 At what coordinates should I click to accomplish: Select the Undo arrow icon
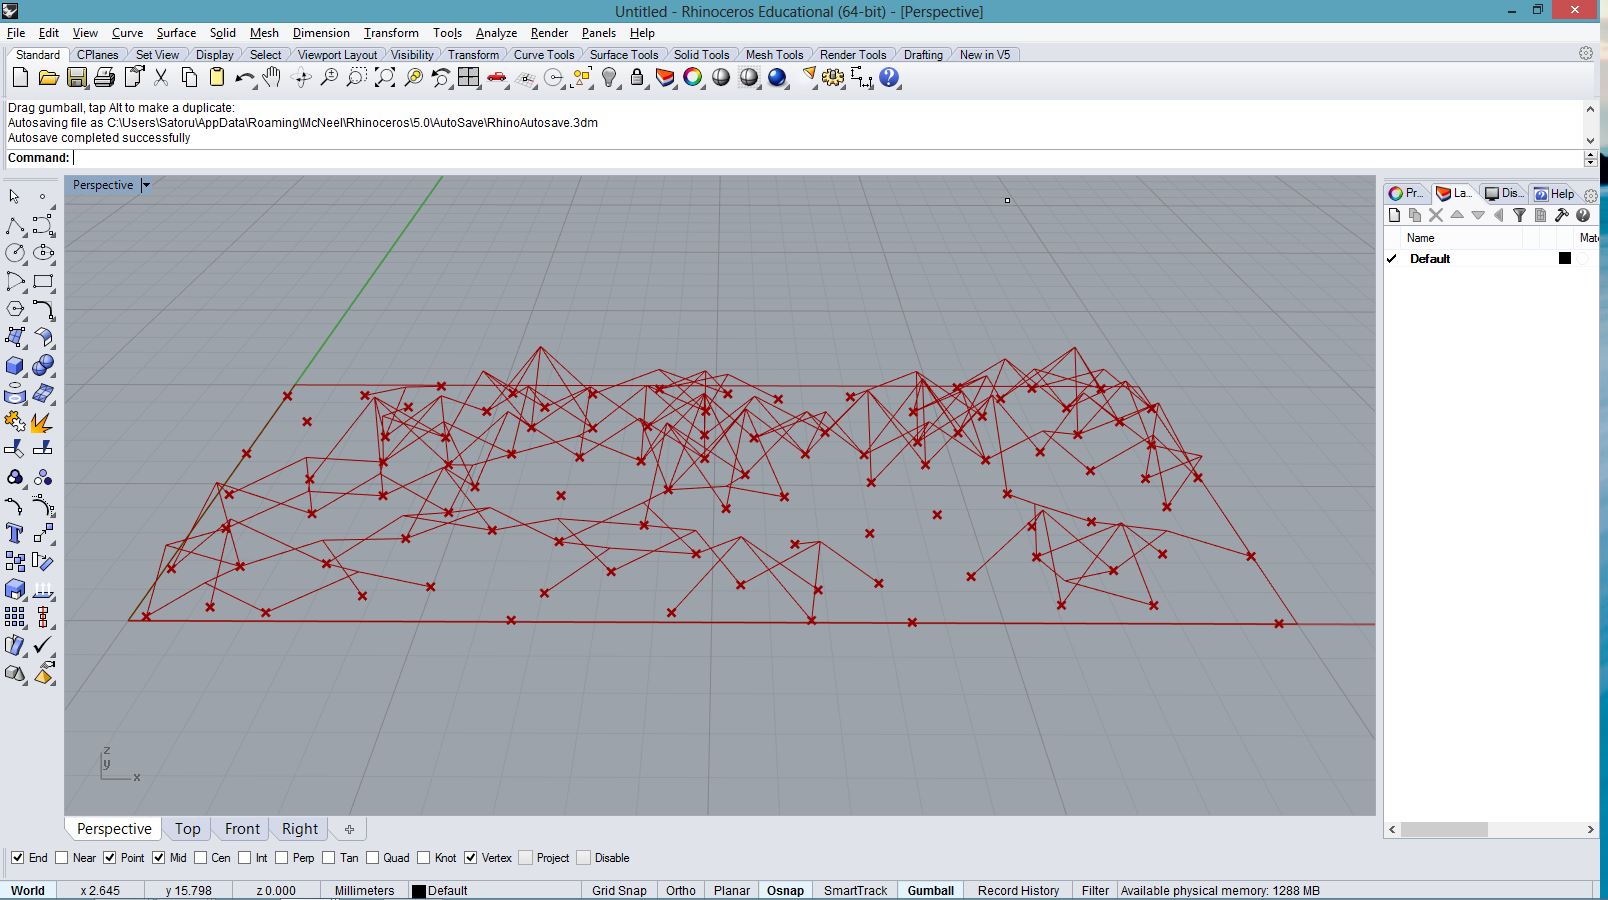(x=244, y=78)
